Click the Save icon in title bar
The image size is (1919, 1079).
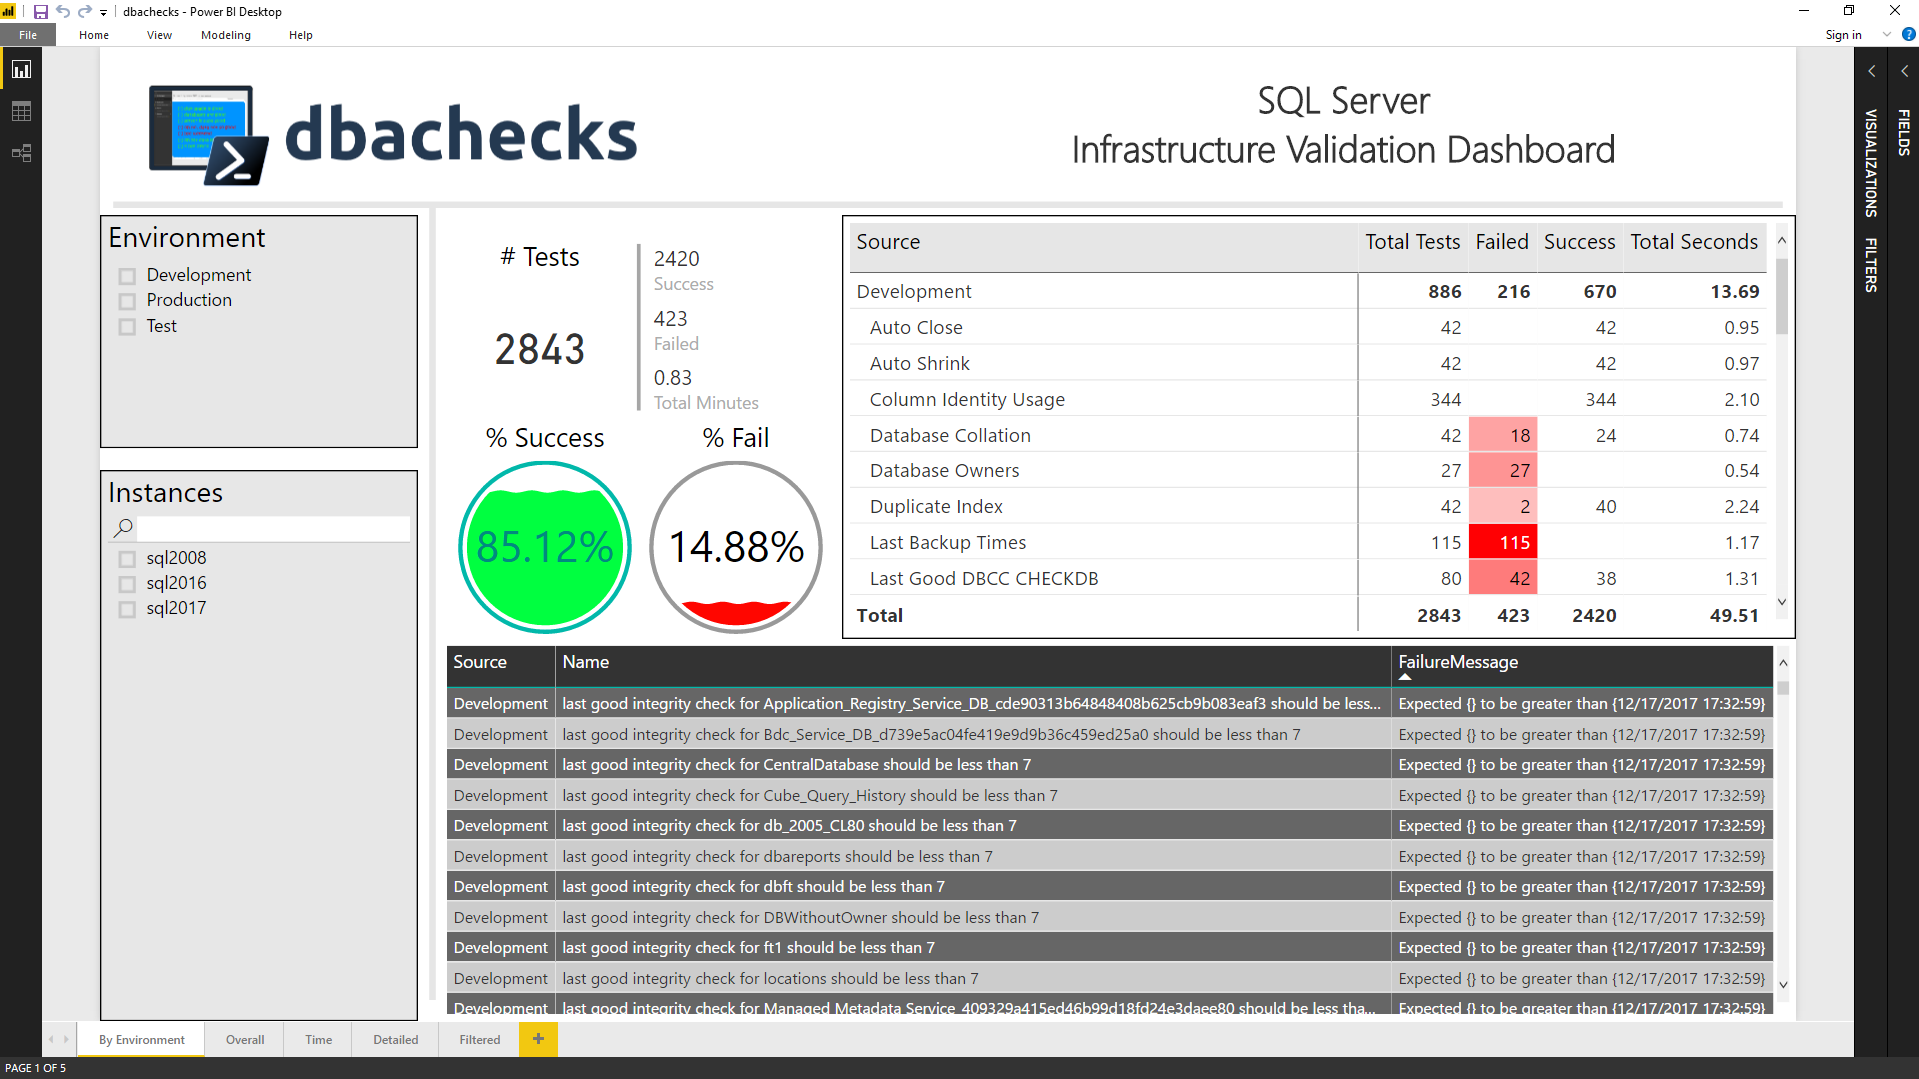[41, 12]
